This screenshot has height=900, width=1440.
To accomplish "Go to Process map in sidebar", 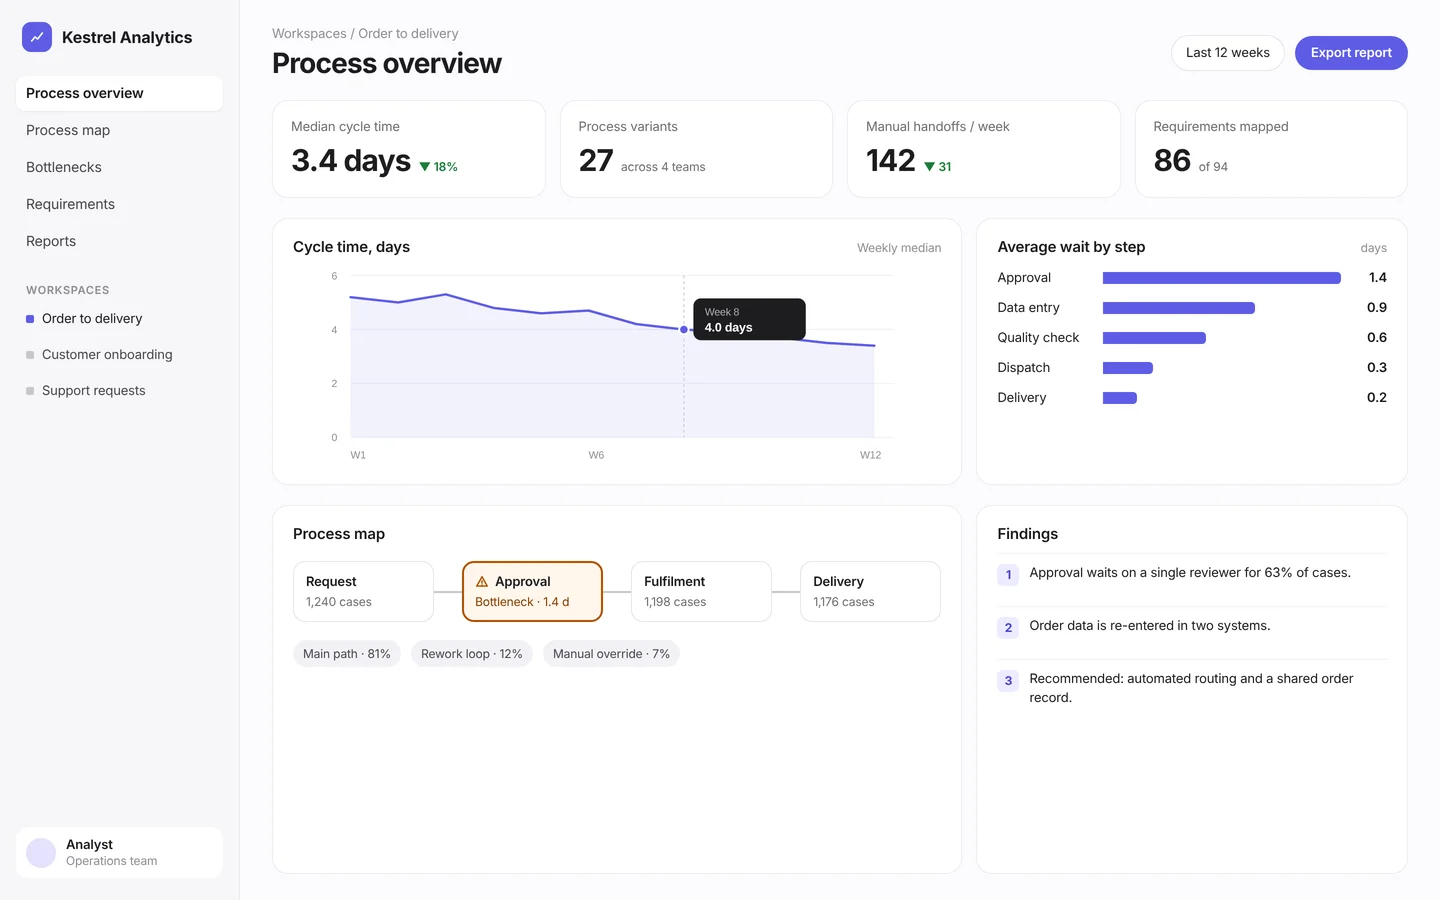I will pos(119,130).
